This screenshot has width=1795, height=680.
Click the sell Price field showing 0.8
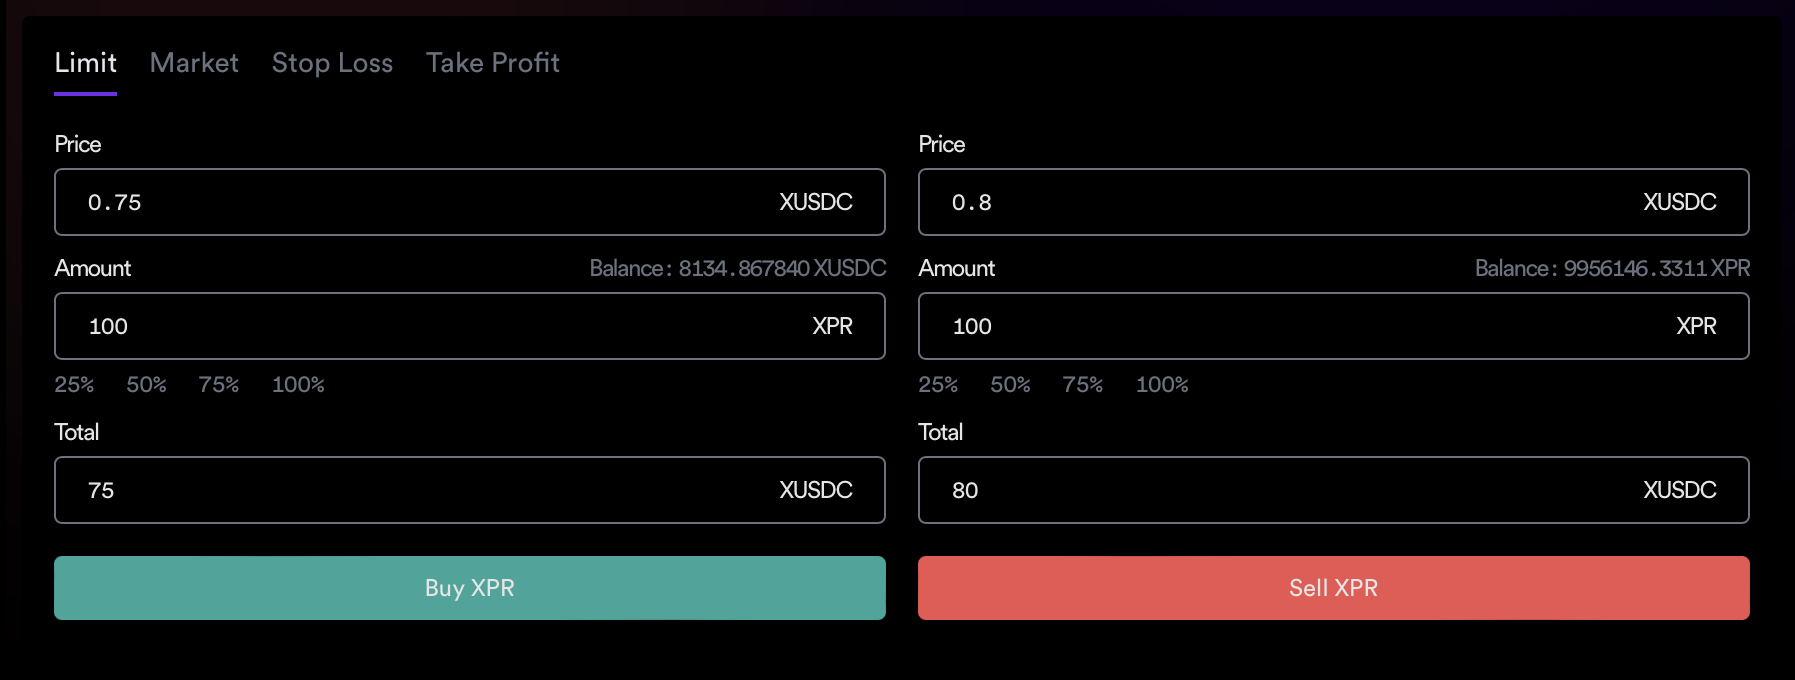coord(1334,202)
